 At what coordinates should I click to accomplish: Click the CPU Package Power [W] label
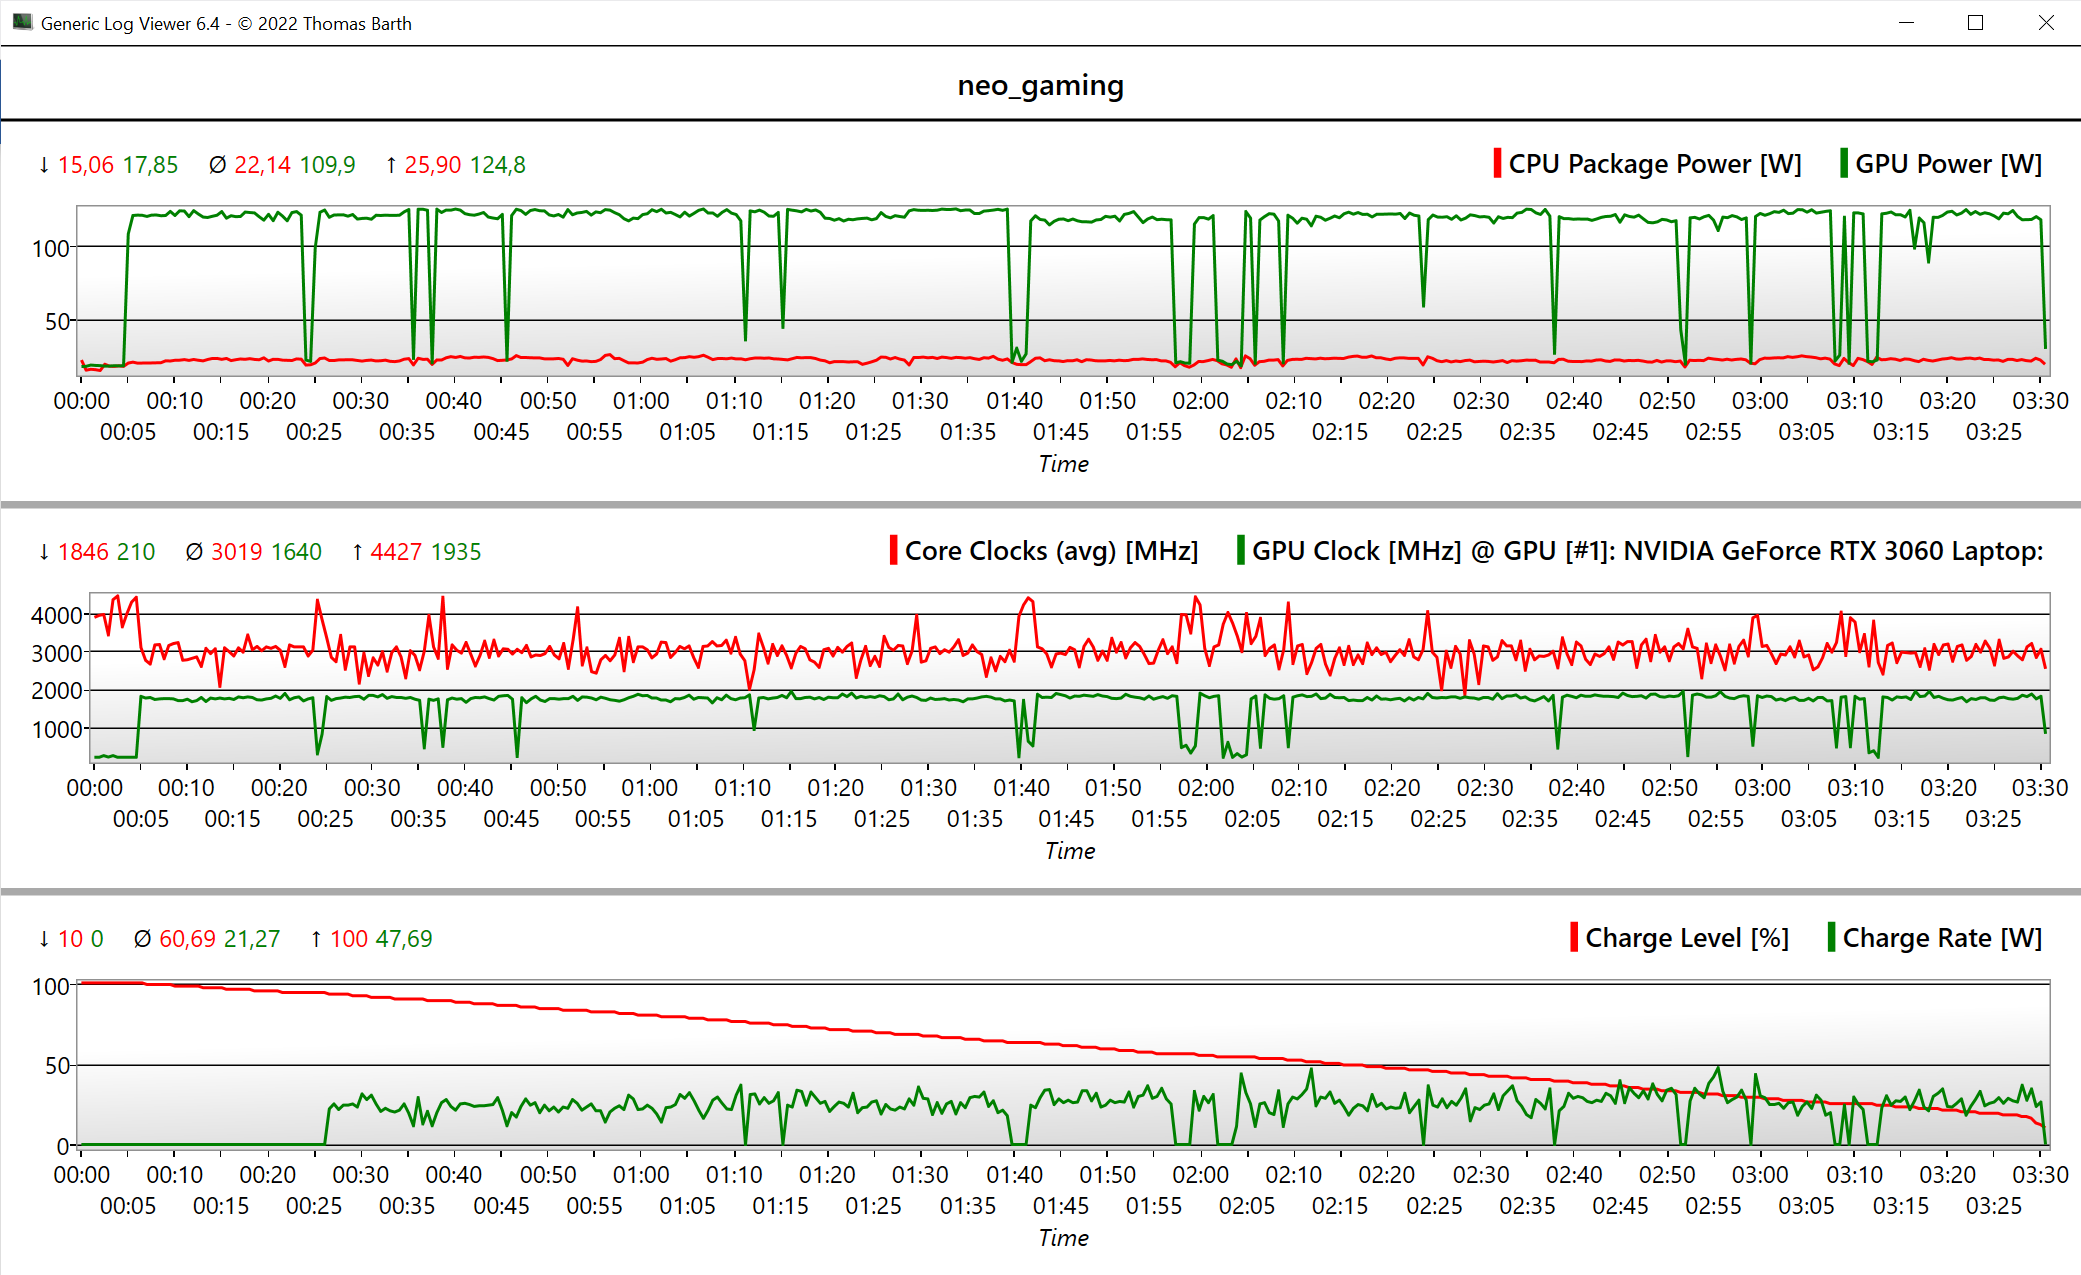(x=1655, y=164)
